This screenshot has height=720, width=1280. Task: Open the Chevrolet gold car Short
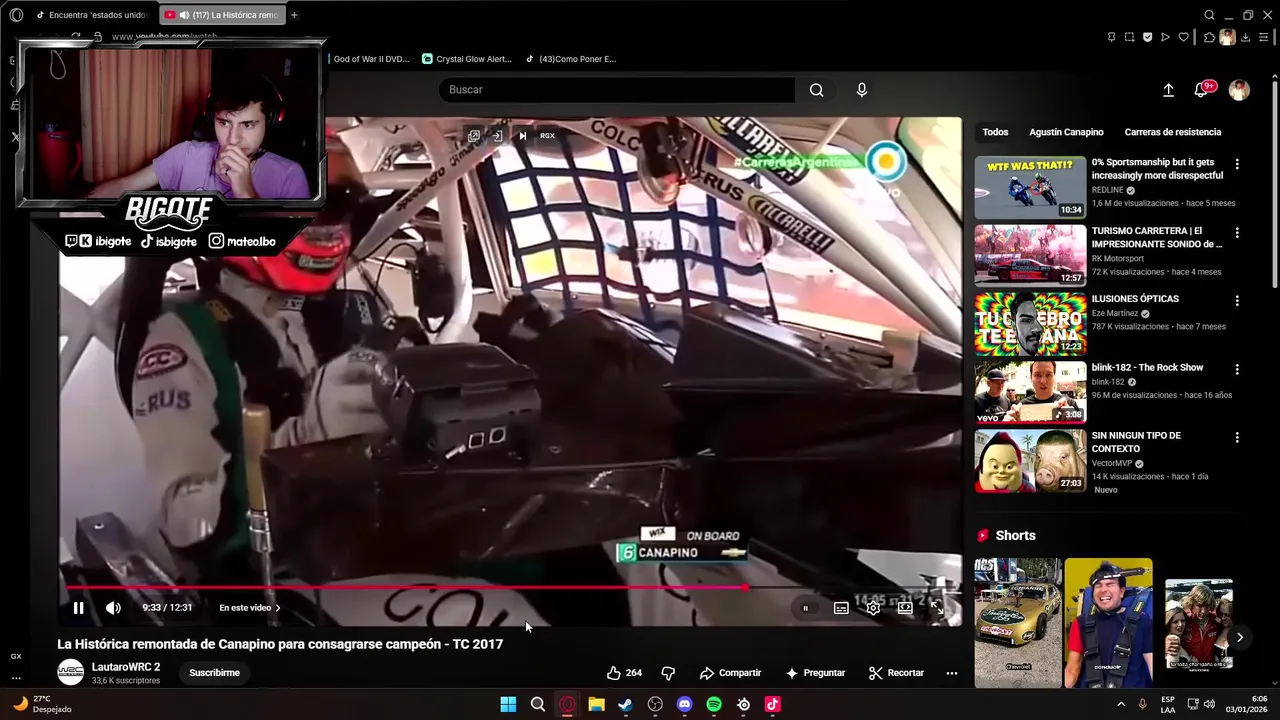(1018, 622)
